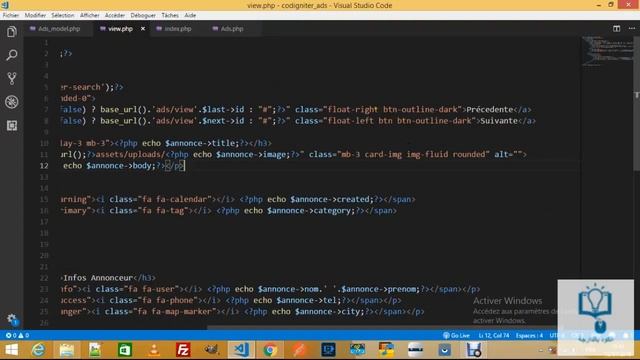Open the Fichier menu

tap(11, 15)
